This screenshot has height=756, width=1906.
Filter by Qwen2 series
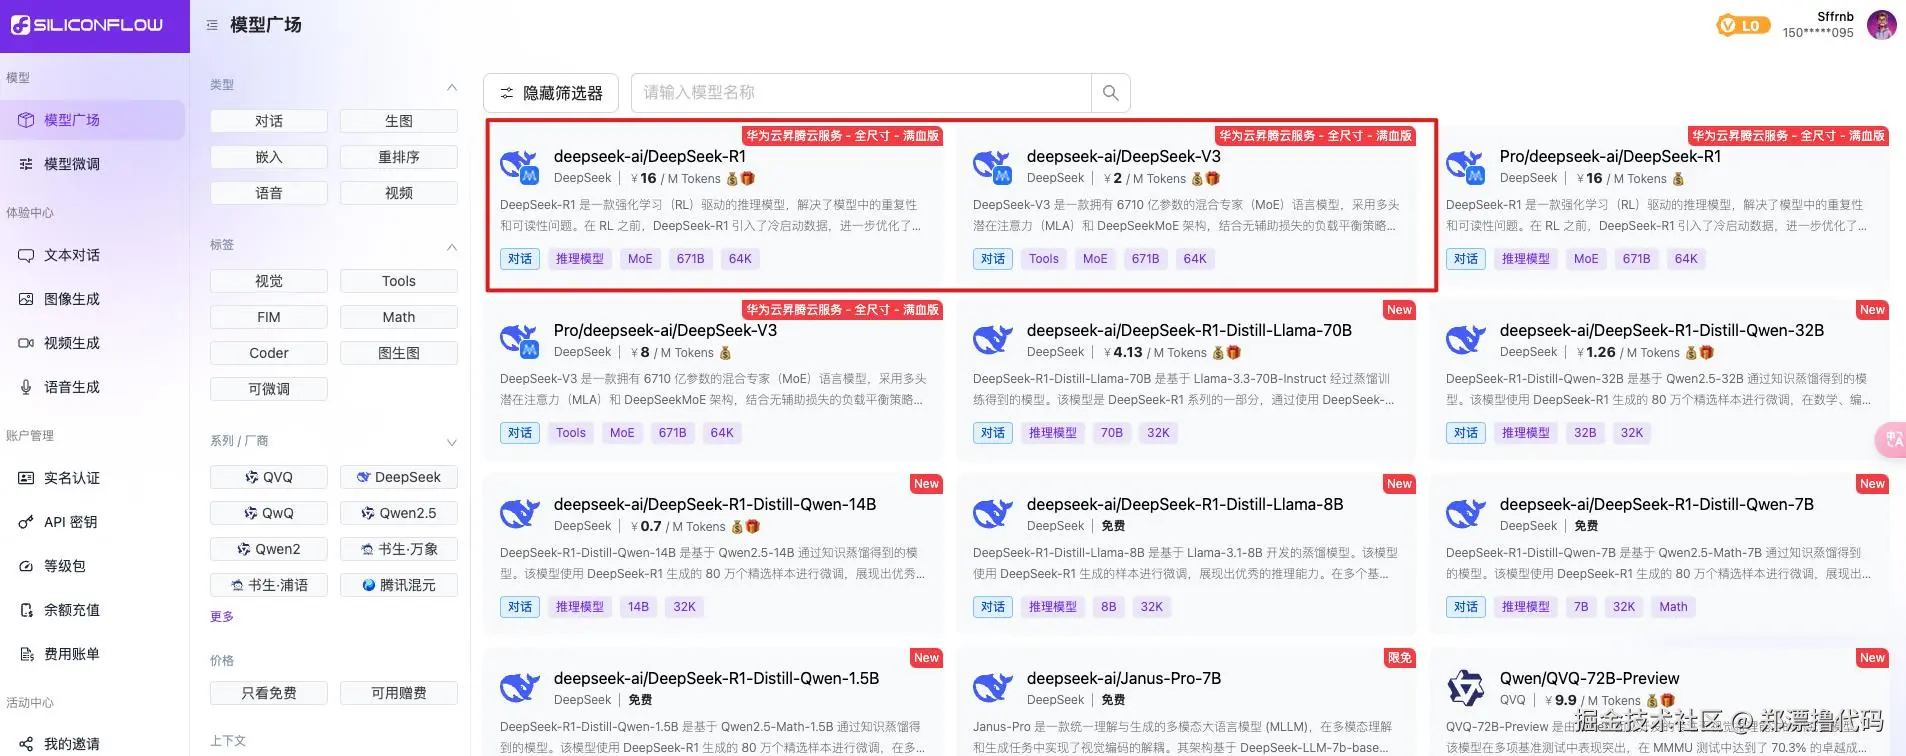pyautogui.click(x=269, y=549)
